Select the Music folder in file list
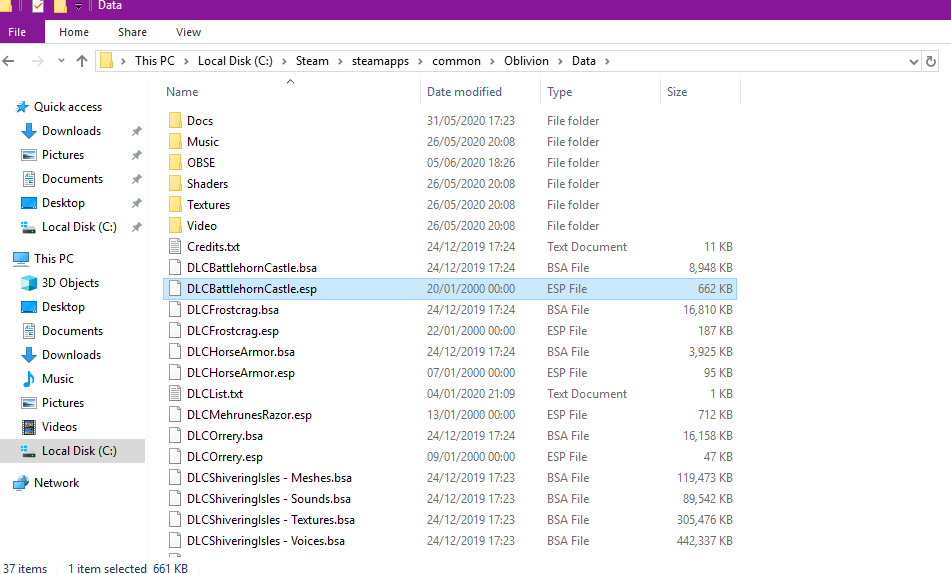This screenshot has width=951, height=574. pyautogui.click(x=203, y=142)
